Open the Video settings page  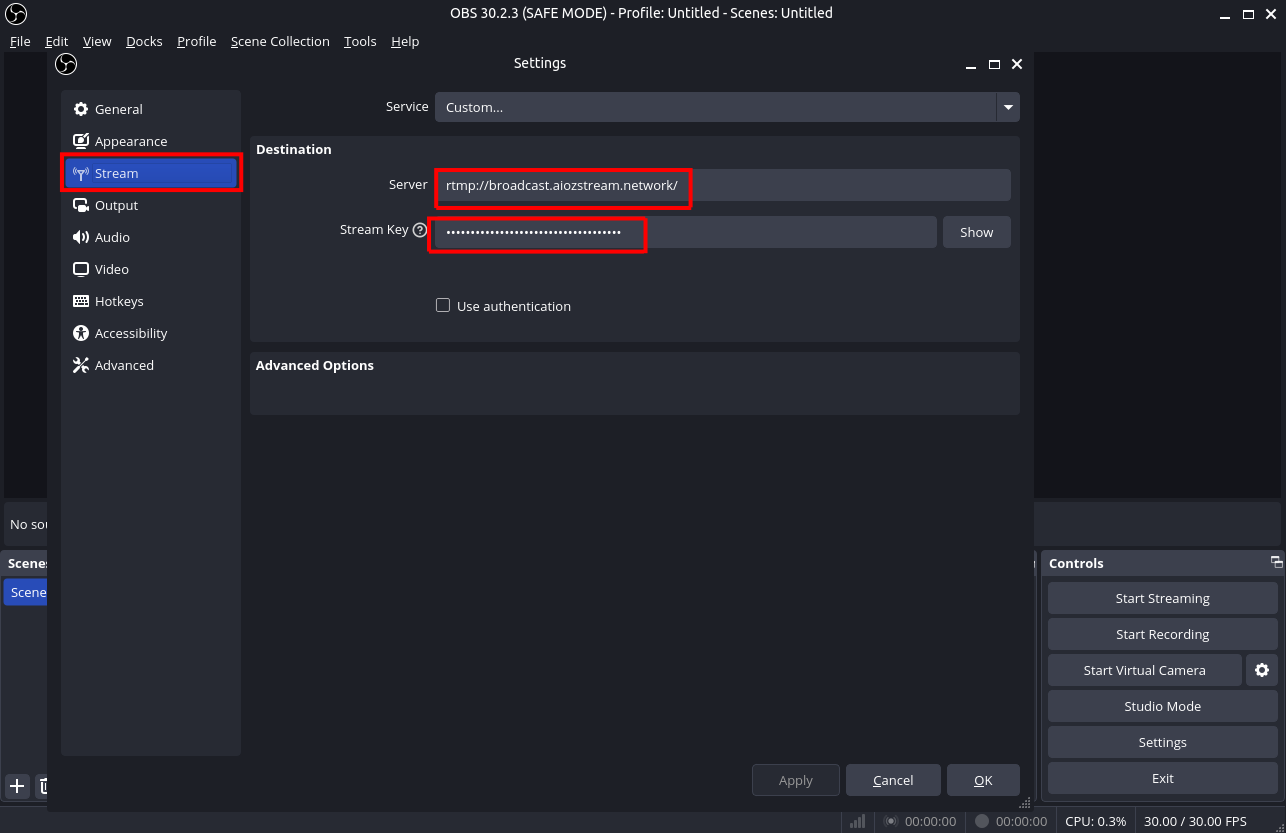click(112, 269)
